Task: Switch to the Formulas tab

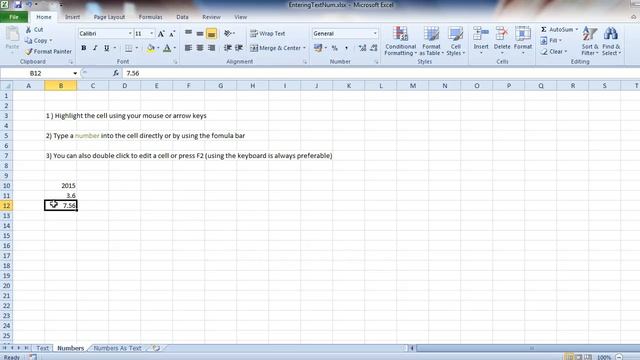Action: (x=151, y=17)
